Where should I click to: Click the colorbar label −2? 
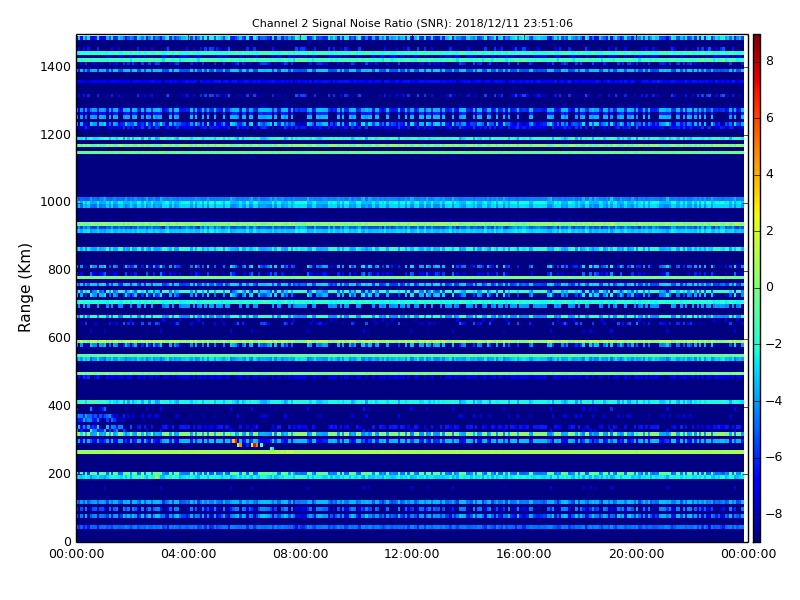pos(773,344)
